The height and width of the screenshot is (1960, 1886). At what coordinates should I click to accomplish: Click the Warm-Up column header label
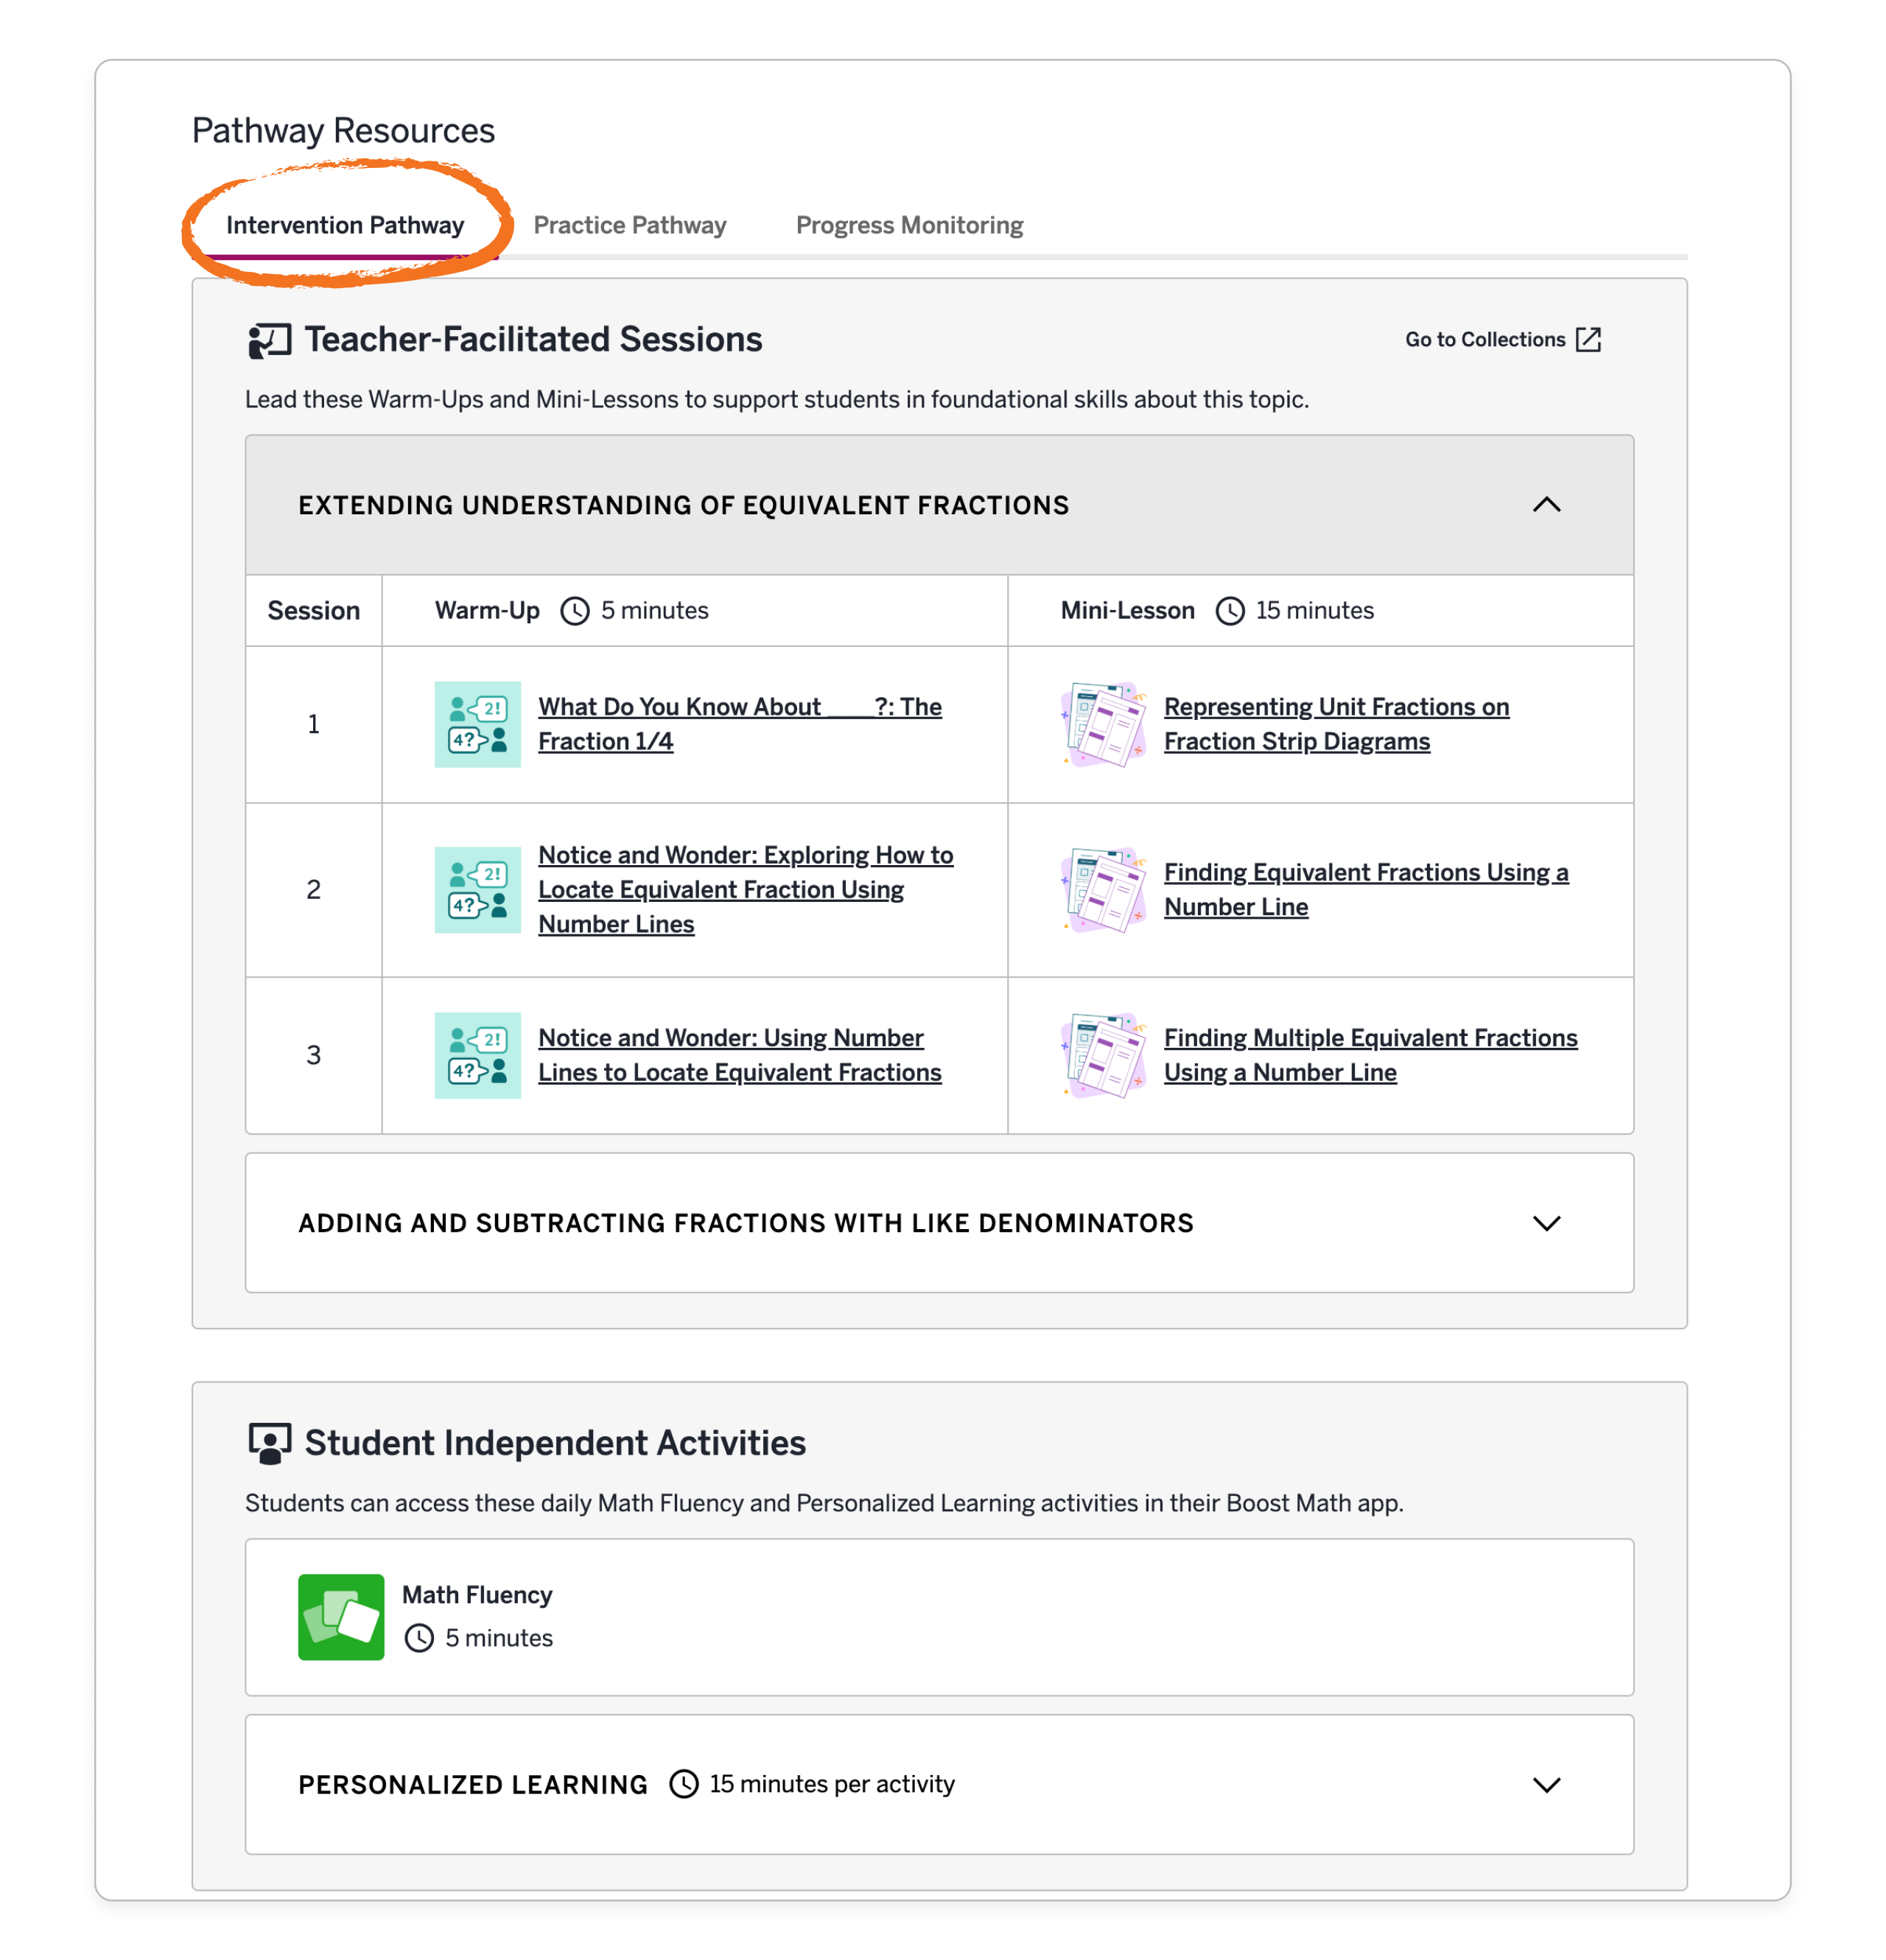coord(487,611)
